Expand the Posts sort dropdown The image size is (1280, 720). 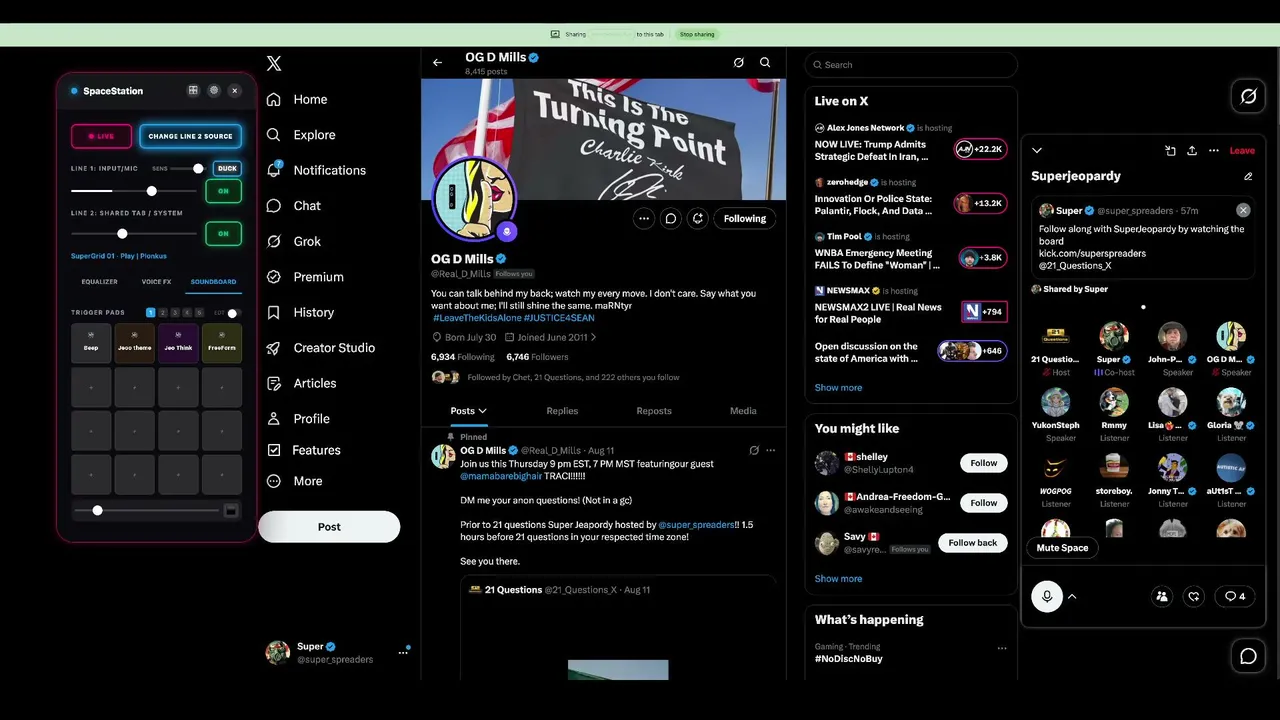(x=469, y=411)
